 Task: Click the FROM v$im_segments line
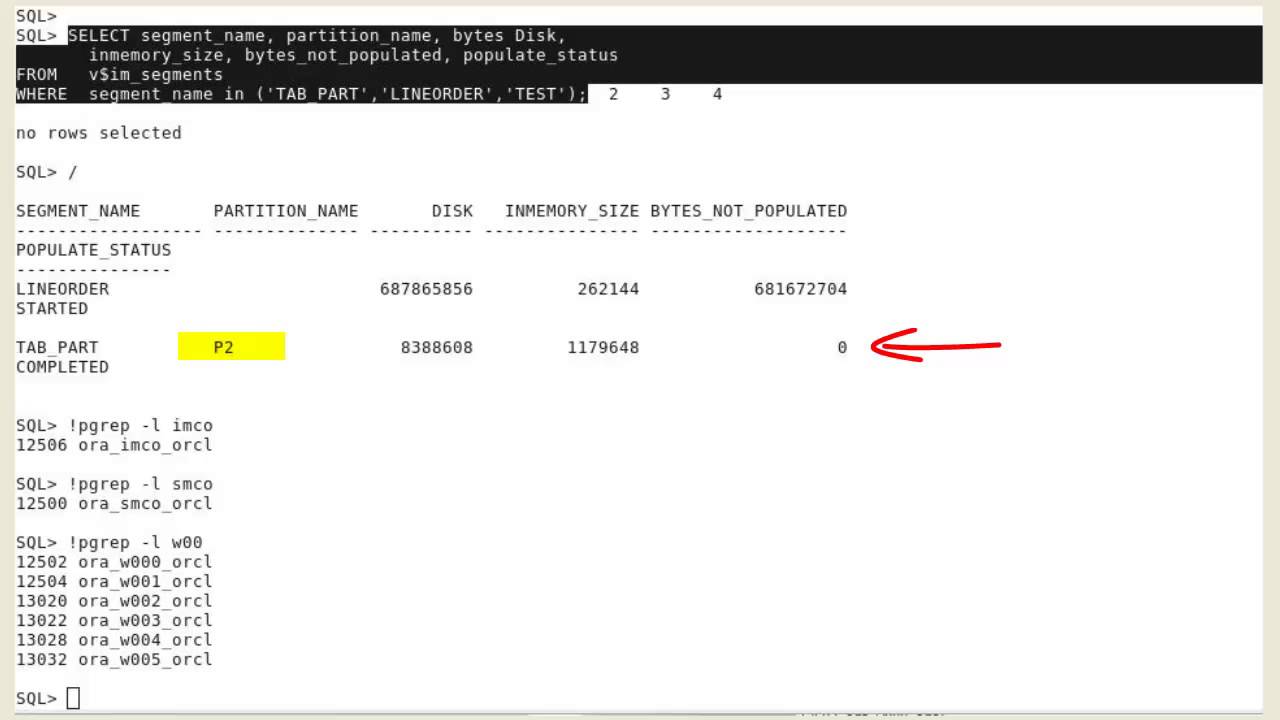tap(120, 75)
